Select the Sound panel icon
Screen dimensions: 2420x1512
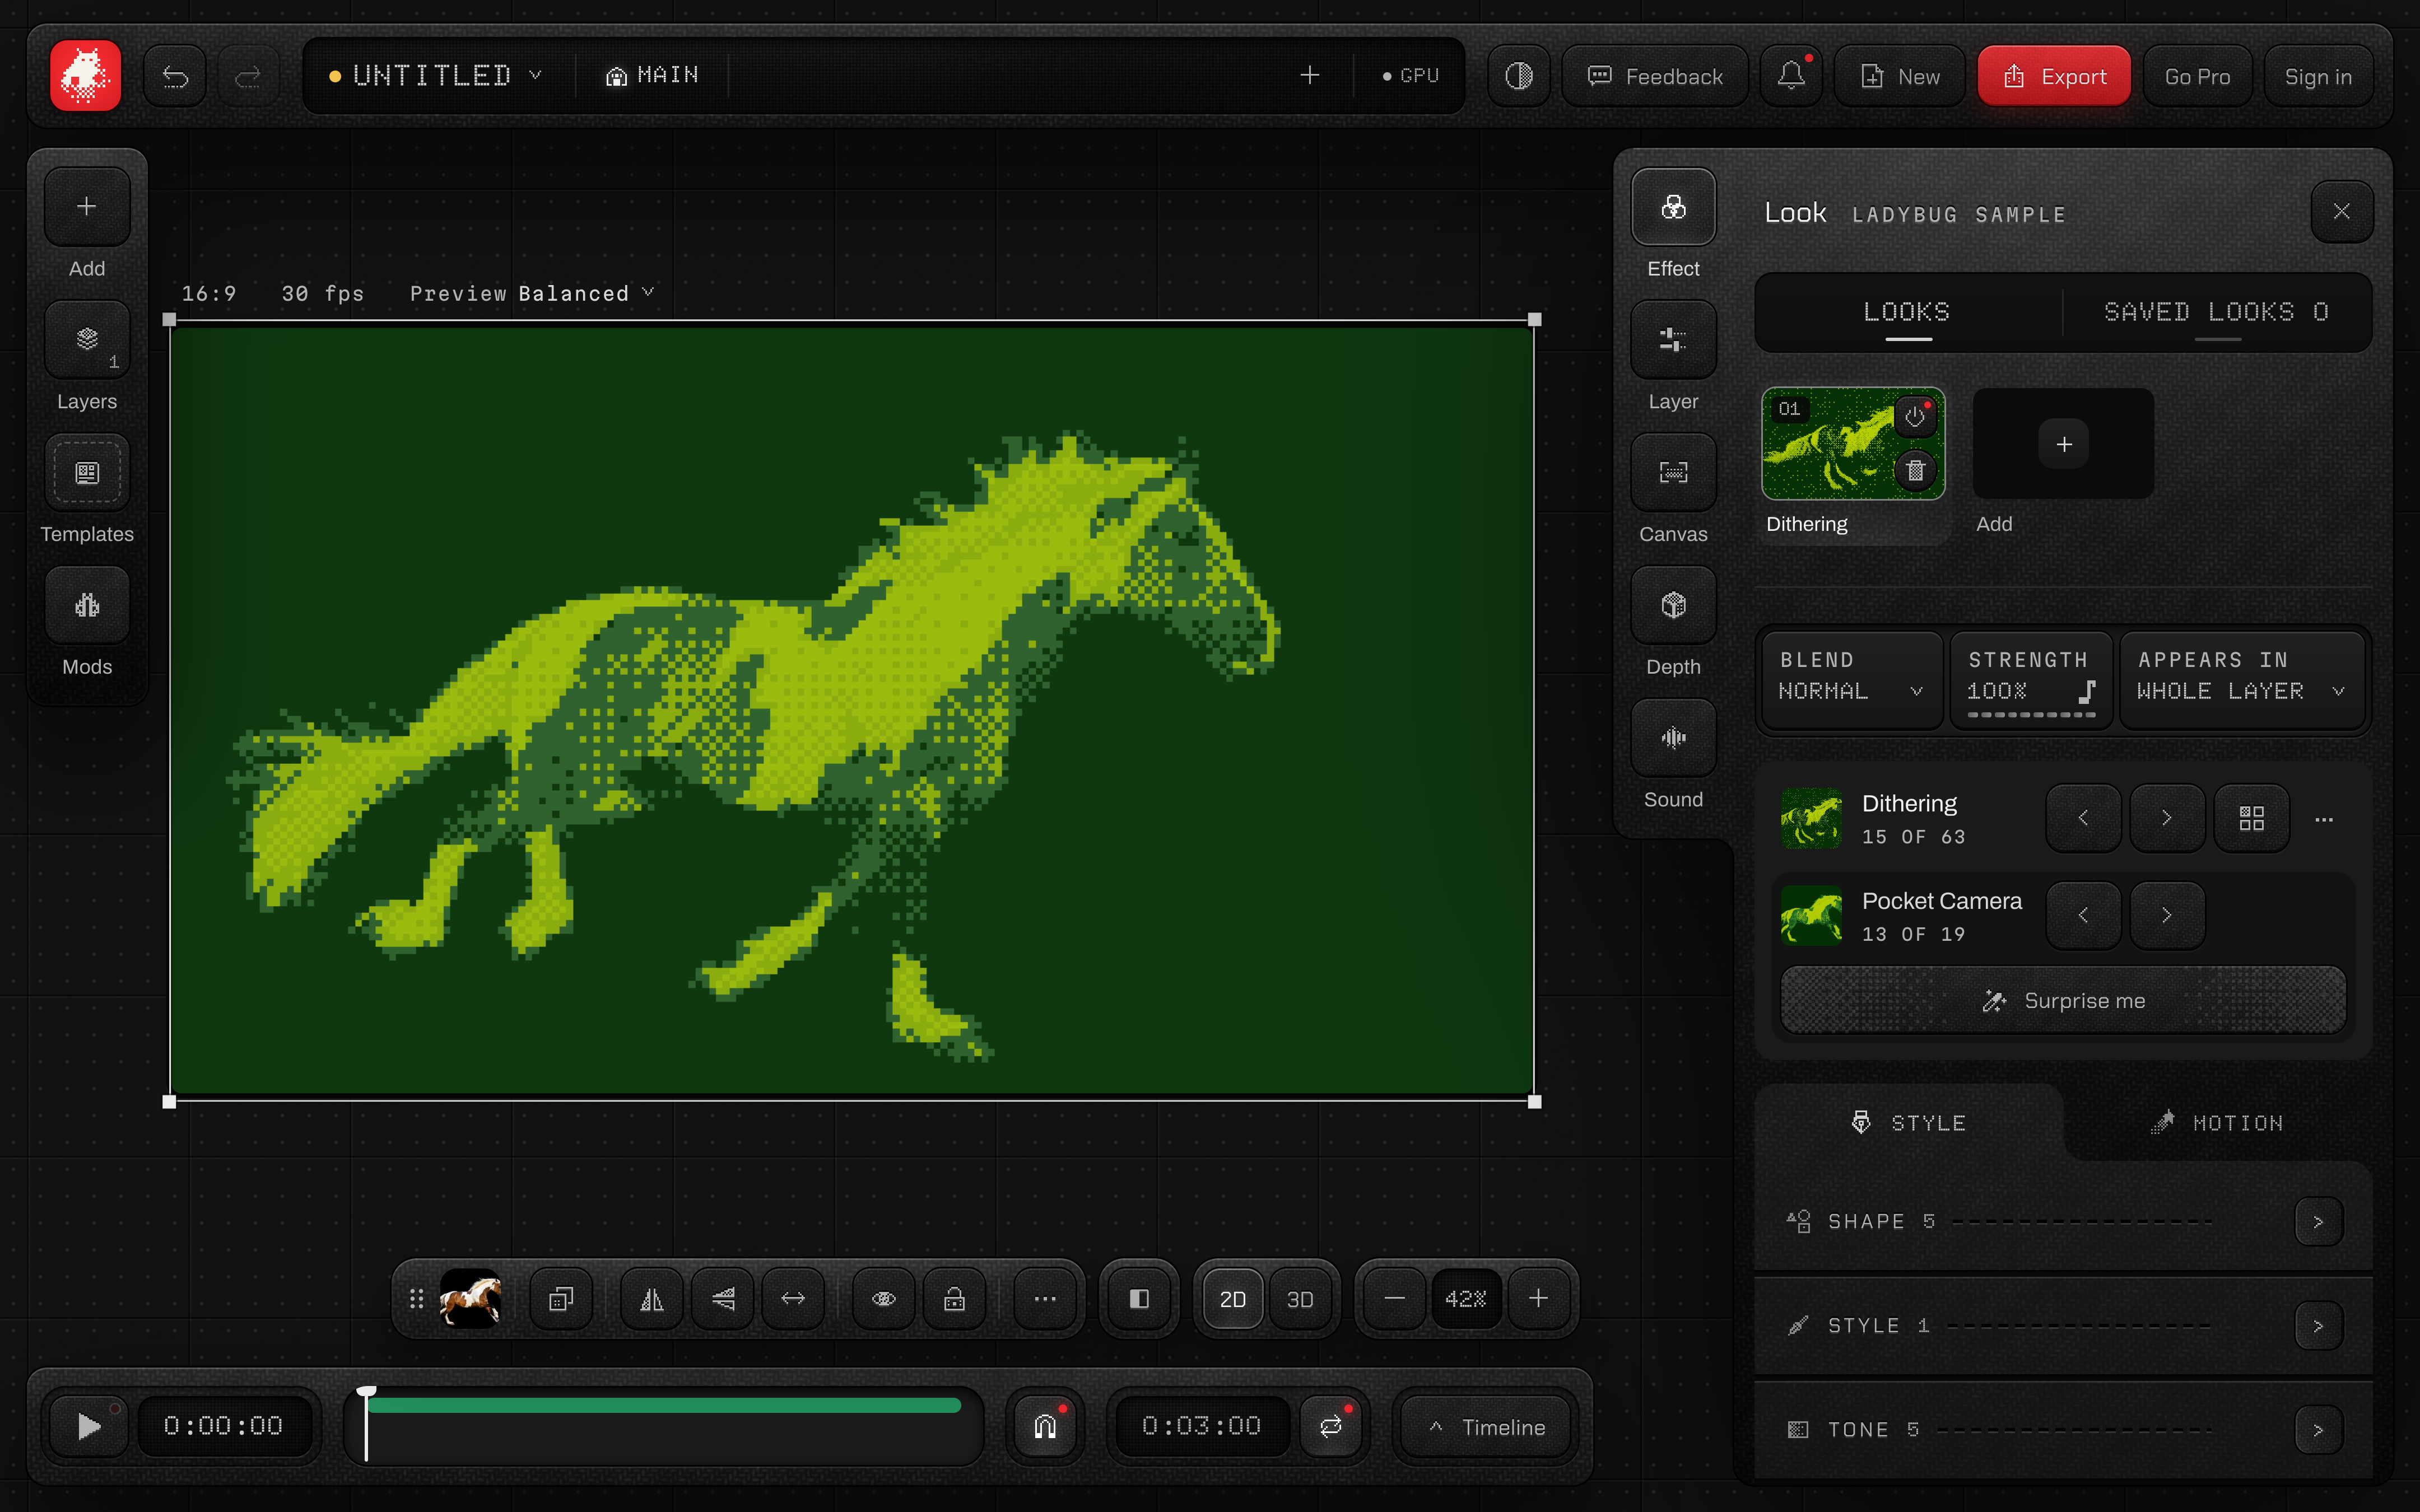click(1673, 738)
